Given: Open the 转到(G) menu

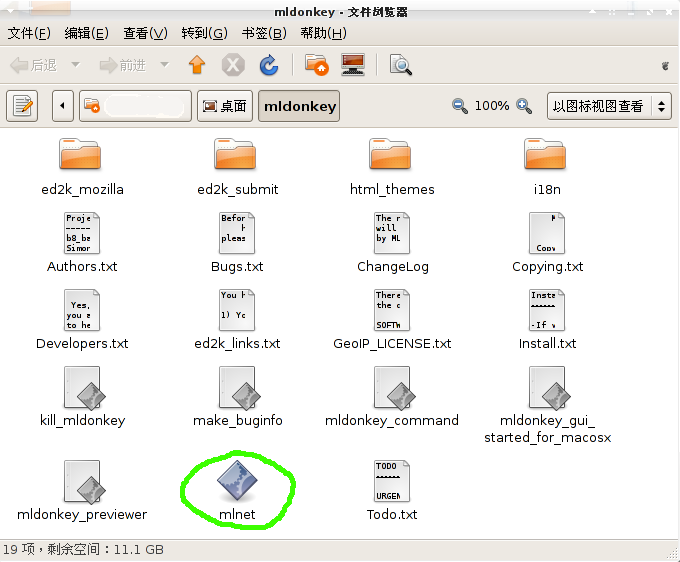Looking at the screenshot, I should 204,33.
